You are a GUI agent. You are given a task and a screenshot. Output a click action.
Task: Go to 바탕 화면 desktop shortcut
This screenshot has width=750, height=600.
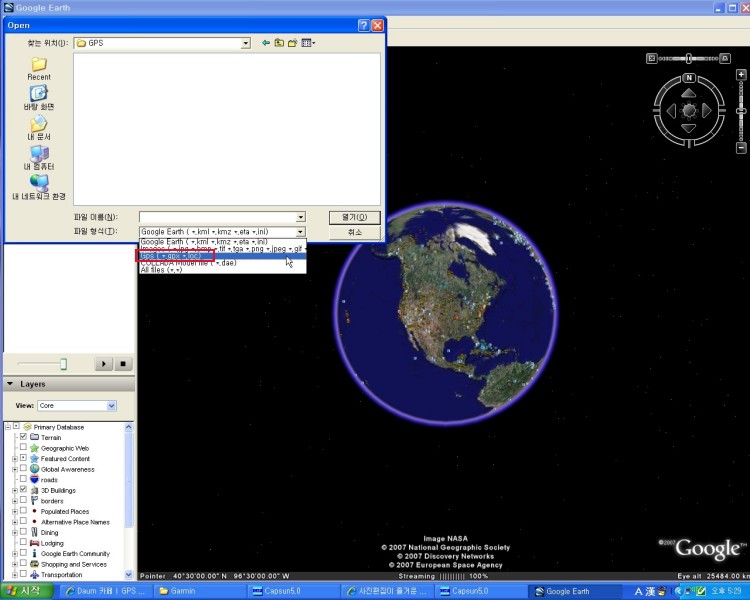(39, 98)
